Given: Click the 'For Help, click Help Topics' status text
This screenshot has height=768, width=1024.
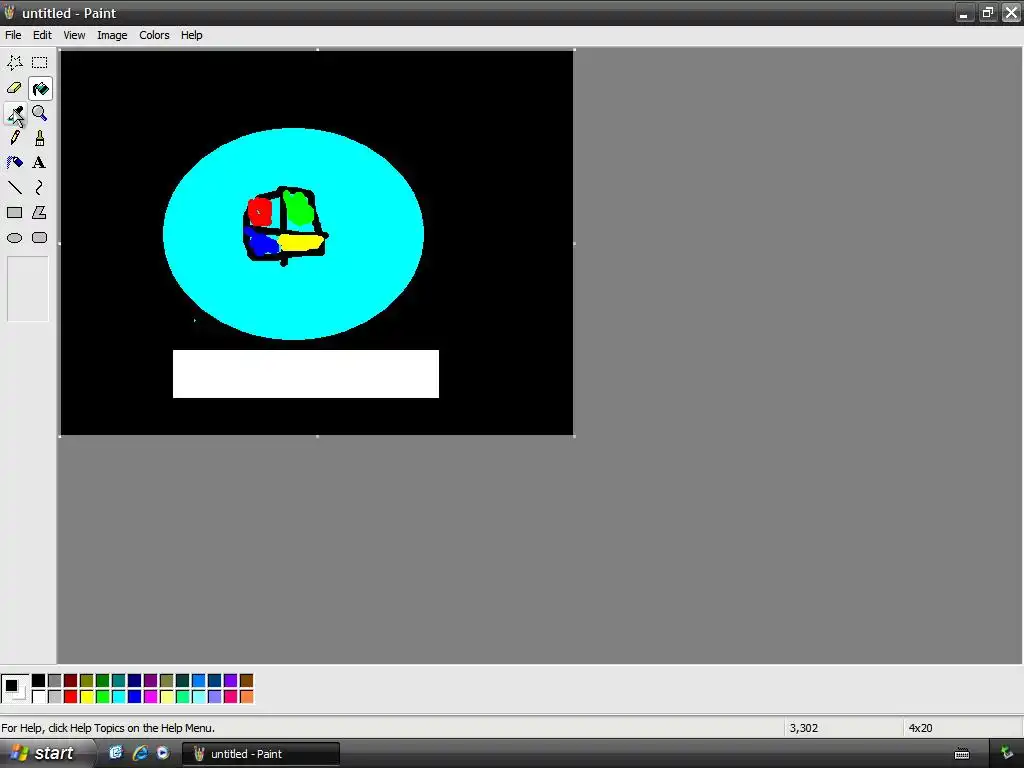Looking at the screenshot, I should (x=108, y=728).
